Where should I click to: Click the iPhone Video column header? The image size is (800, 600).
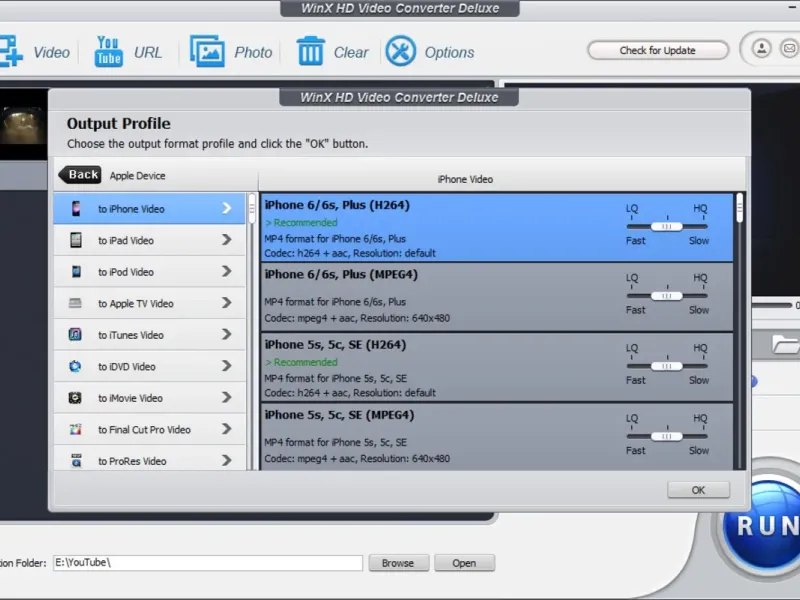[x=465, y=179]
